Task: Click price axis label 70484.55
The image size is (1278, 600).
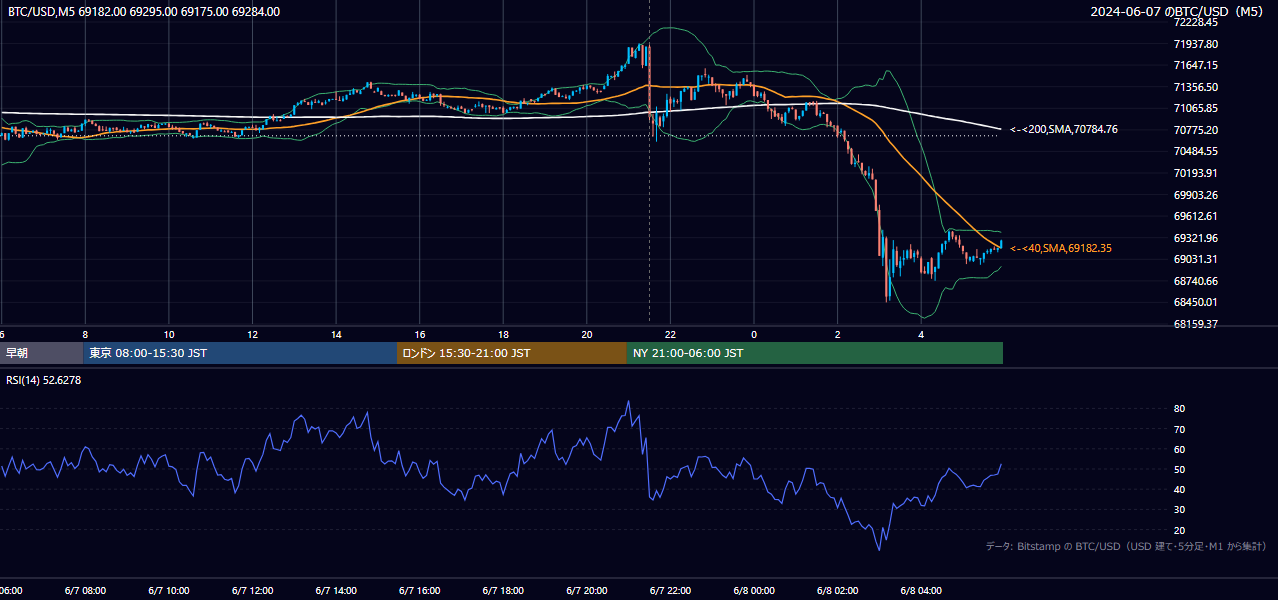Action: click(1195, 151)
